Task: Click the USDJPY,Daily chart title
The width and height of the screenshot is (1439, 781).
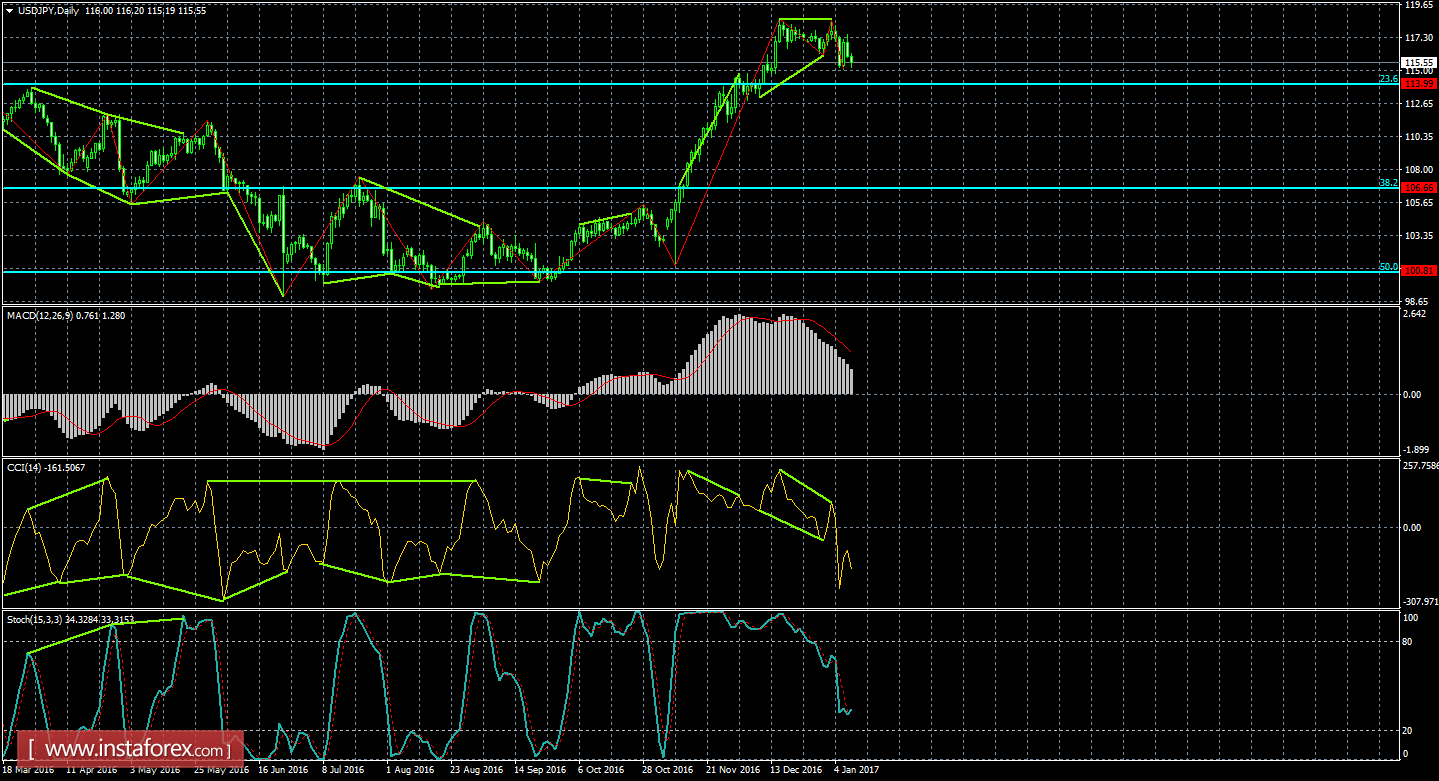Action: point(50,10)
